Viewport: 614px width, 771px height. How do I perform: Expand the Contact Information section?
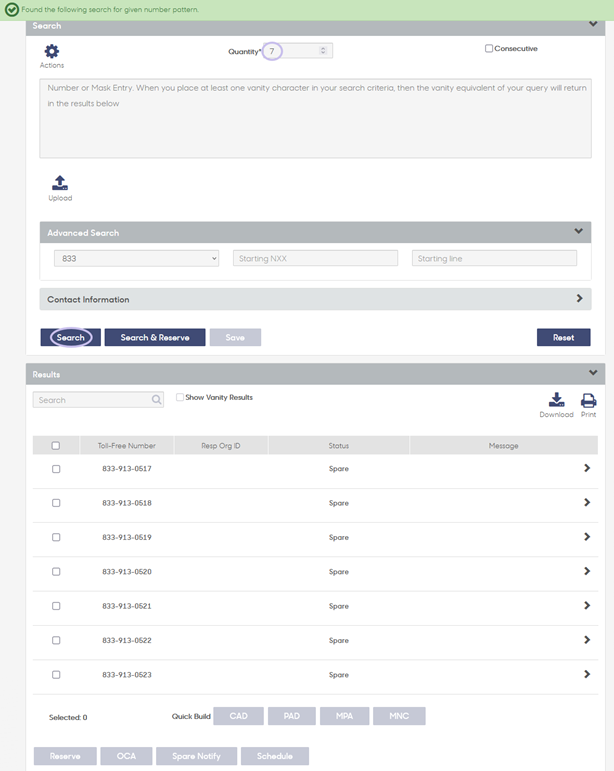[x=315, y=299]
